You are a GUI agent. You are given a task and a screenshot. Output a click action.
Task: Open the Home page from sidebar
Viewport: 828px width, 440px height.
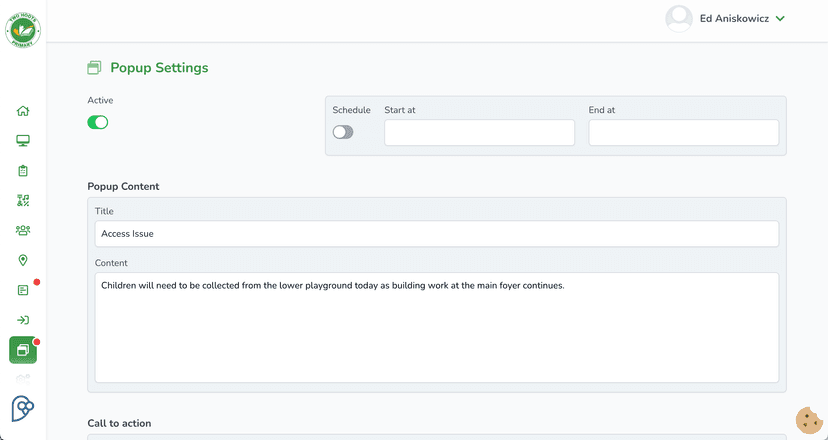click(23, 111)
